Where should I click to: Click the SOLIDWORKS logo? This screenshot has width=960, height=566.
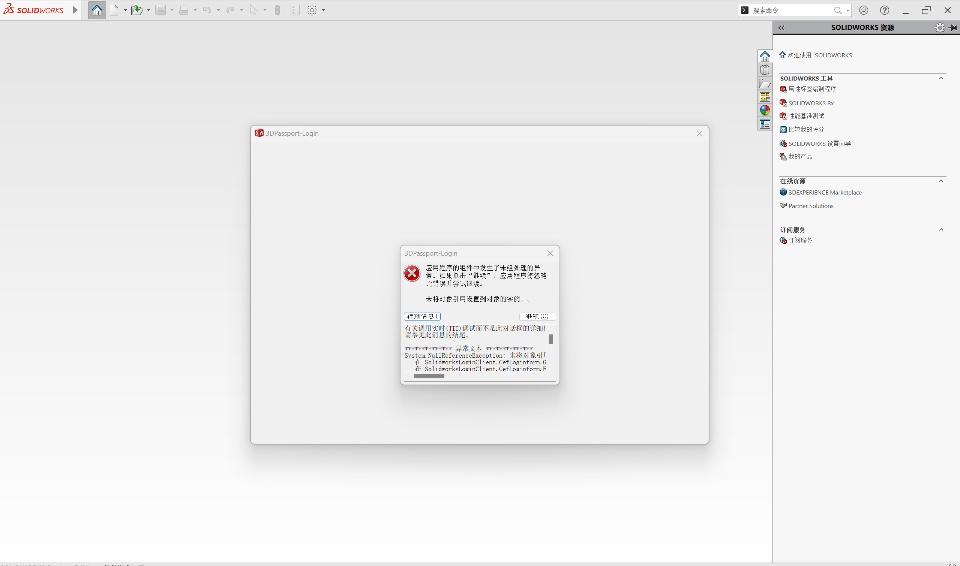click(x=34, y=10)
